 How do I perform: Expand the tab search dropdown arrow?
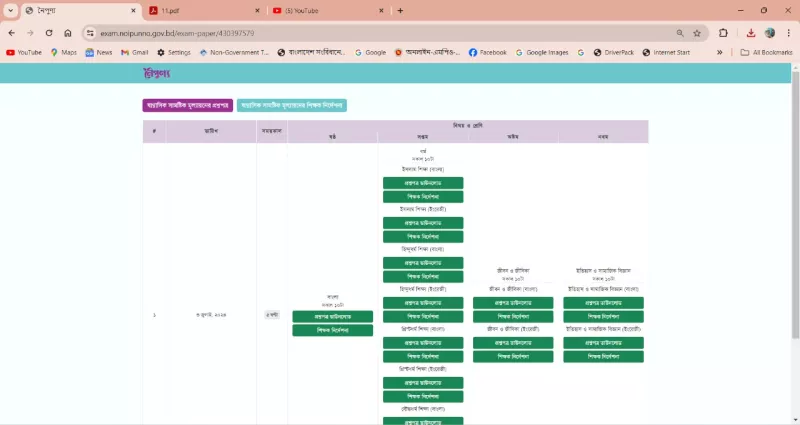10,10
